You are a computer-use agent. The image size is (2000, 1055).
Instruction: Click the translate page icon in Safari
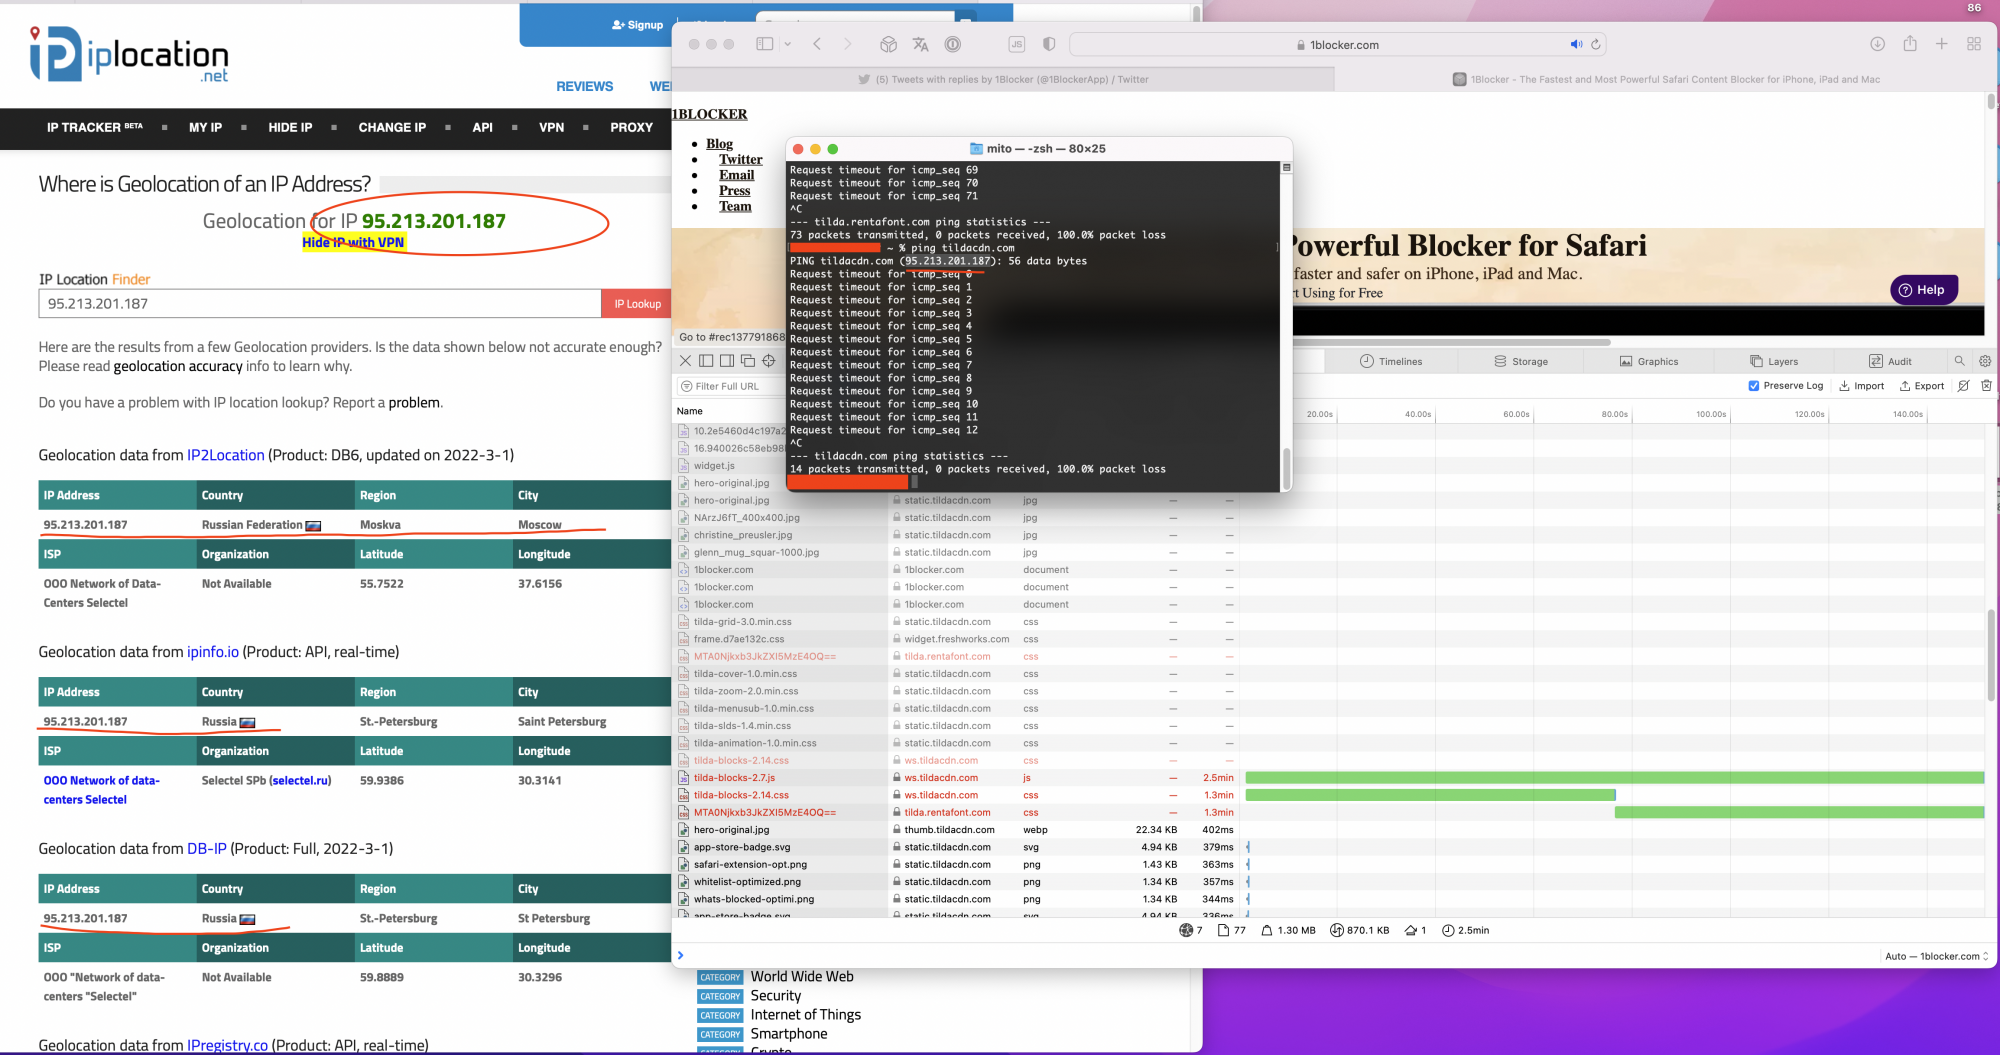coord(920,44)
